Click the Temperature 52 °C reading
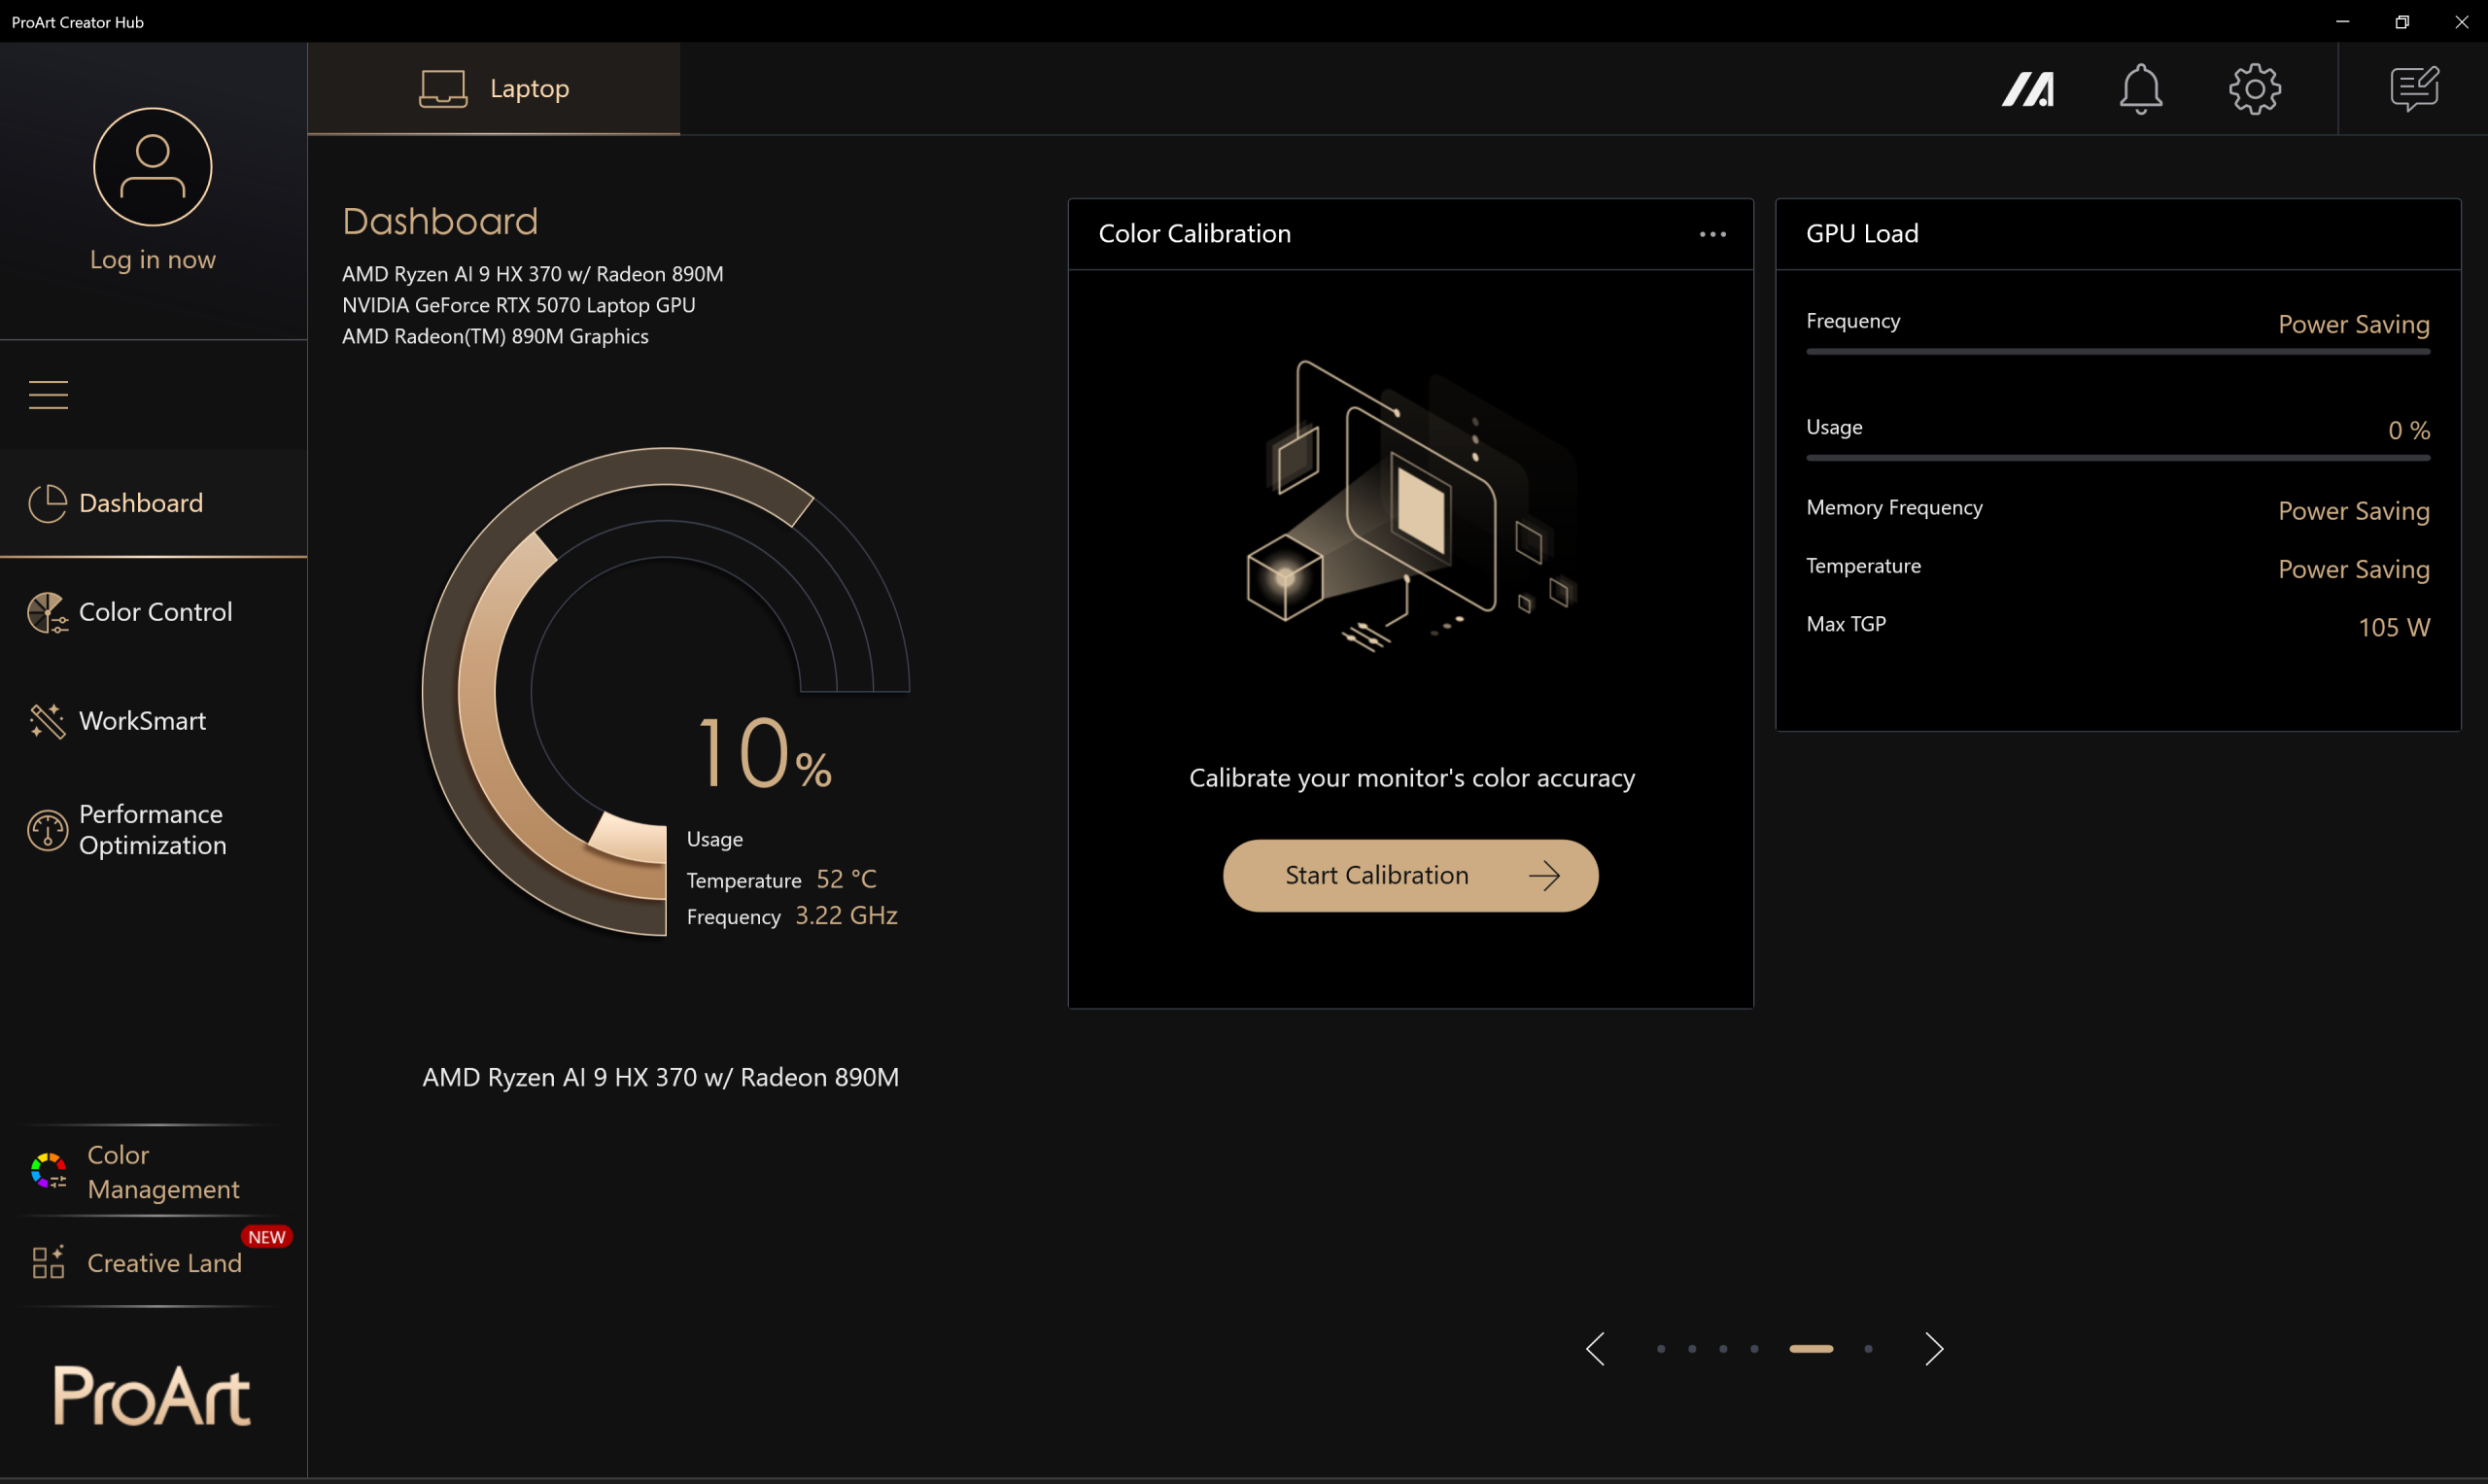This screenshot has height=1484, width=2488. point(846,879)
